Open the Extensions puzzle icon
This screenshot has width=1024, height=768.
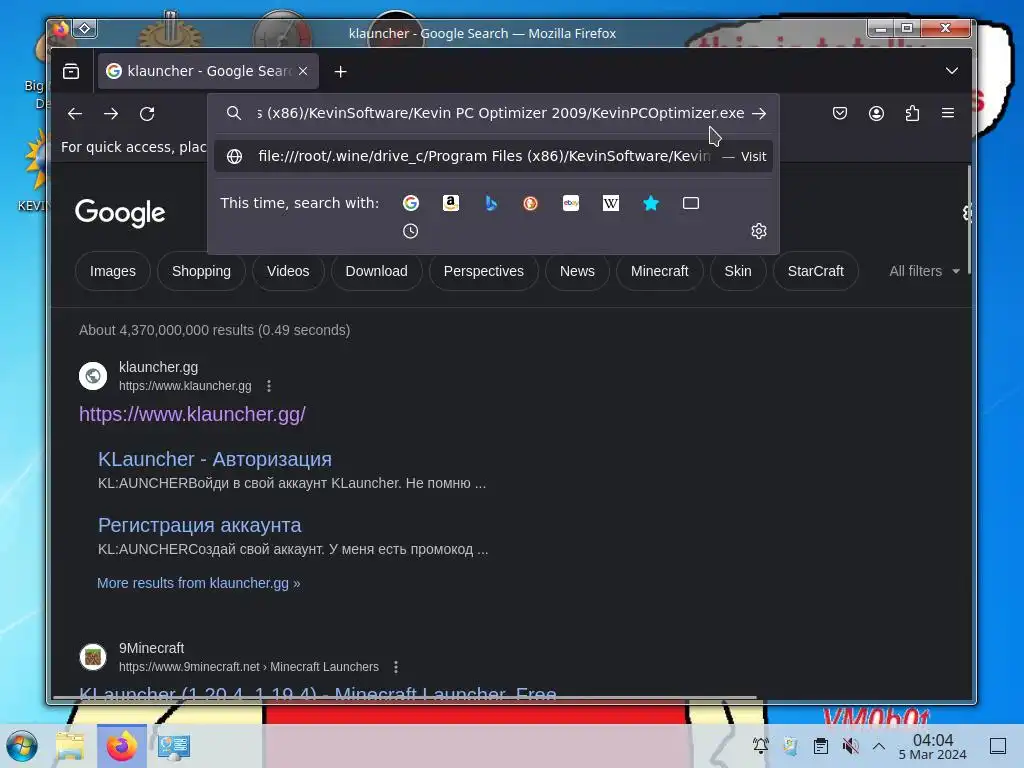coord(912,113)
